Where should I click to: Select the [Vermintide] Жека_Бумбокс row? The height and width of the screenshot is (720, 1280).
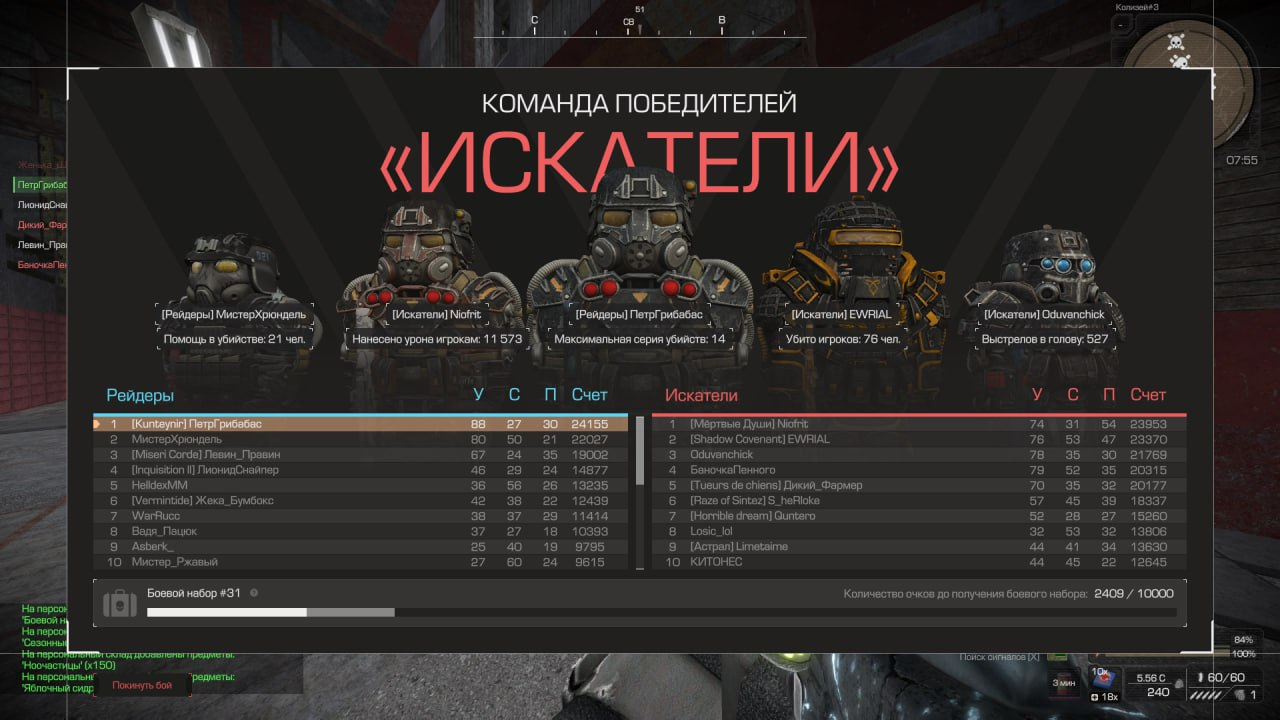click(x=360, y=500)
